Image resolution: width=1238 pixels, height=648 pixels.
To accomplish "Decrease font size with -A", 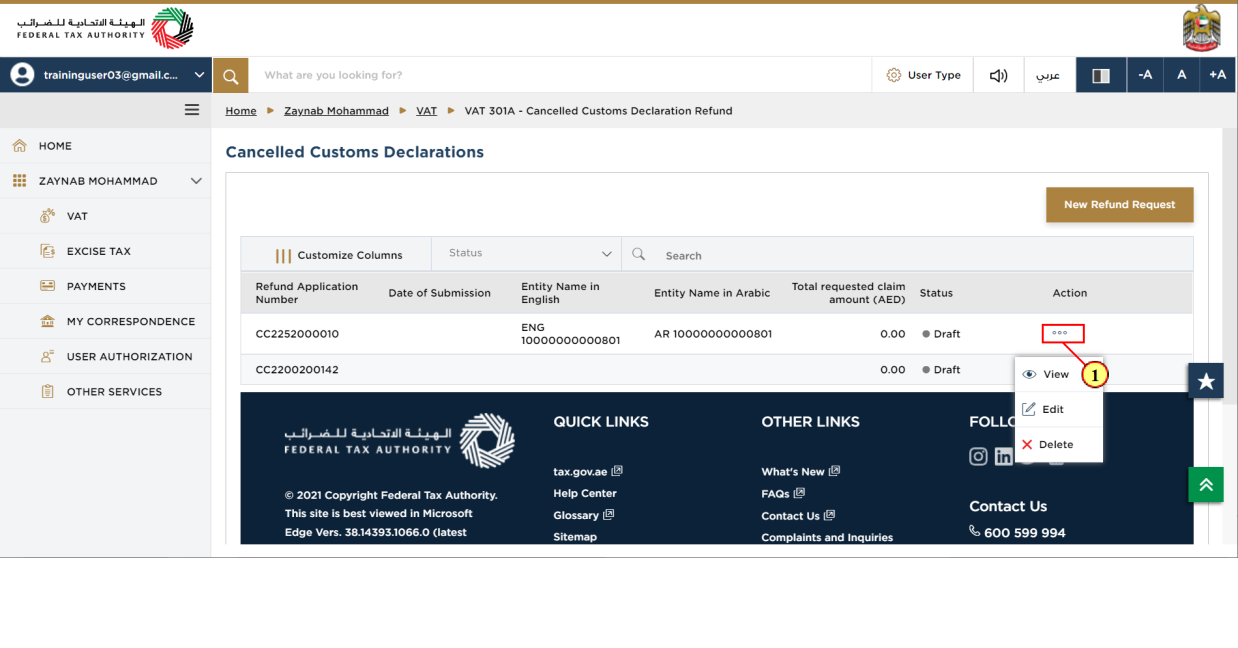I will pyautogui.click(x=1145, y=75).
